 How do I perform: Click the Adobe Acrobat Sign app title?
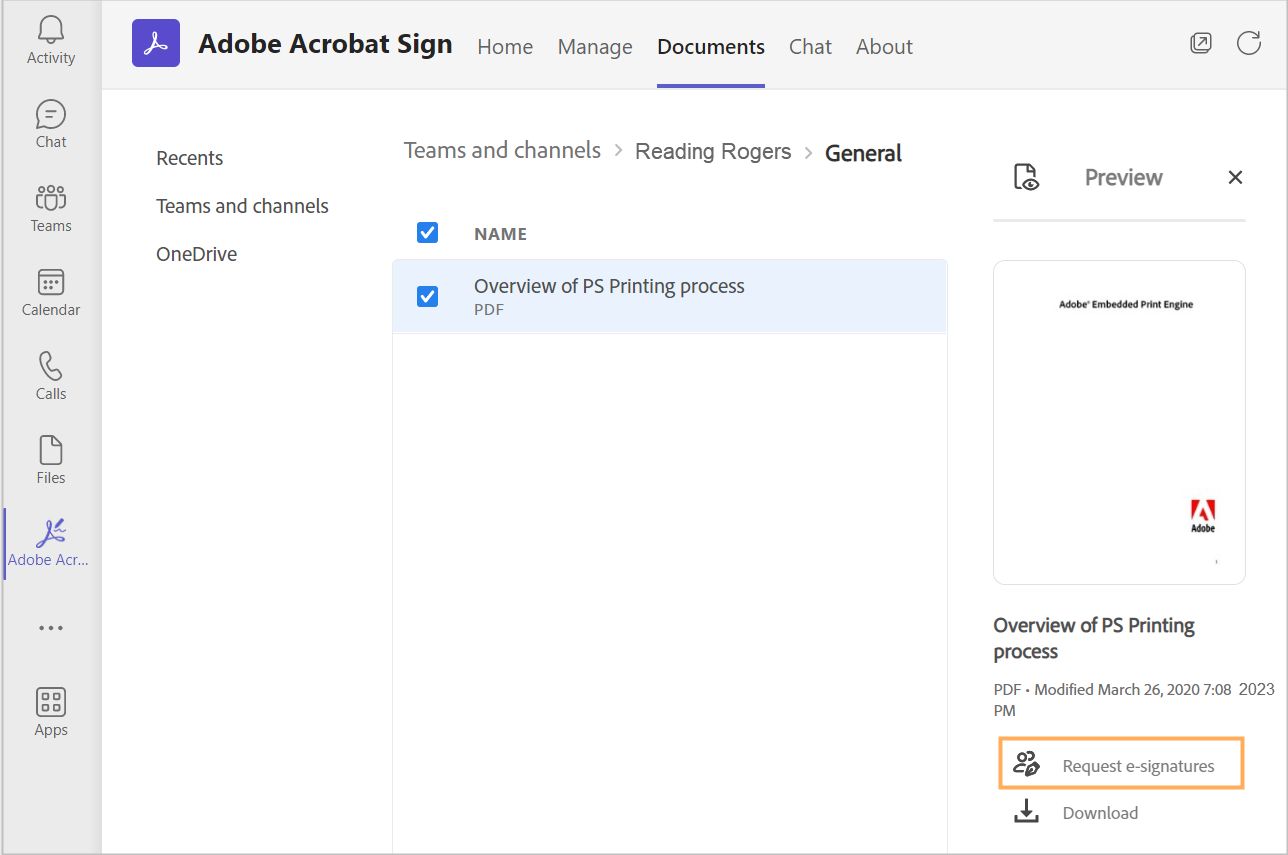[325, 44]
